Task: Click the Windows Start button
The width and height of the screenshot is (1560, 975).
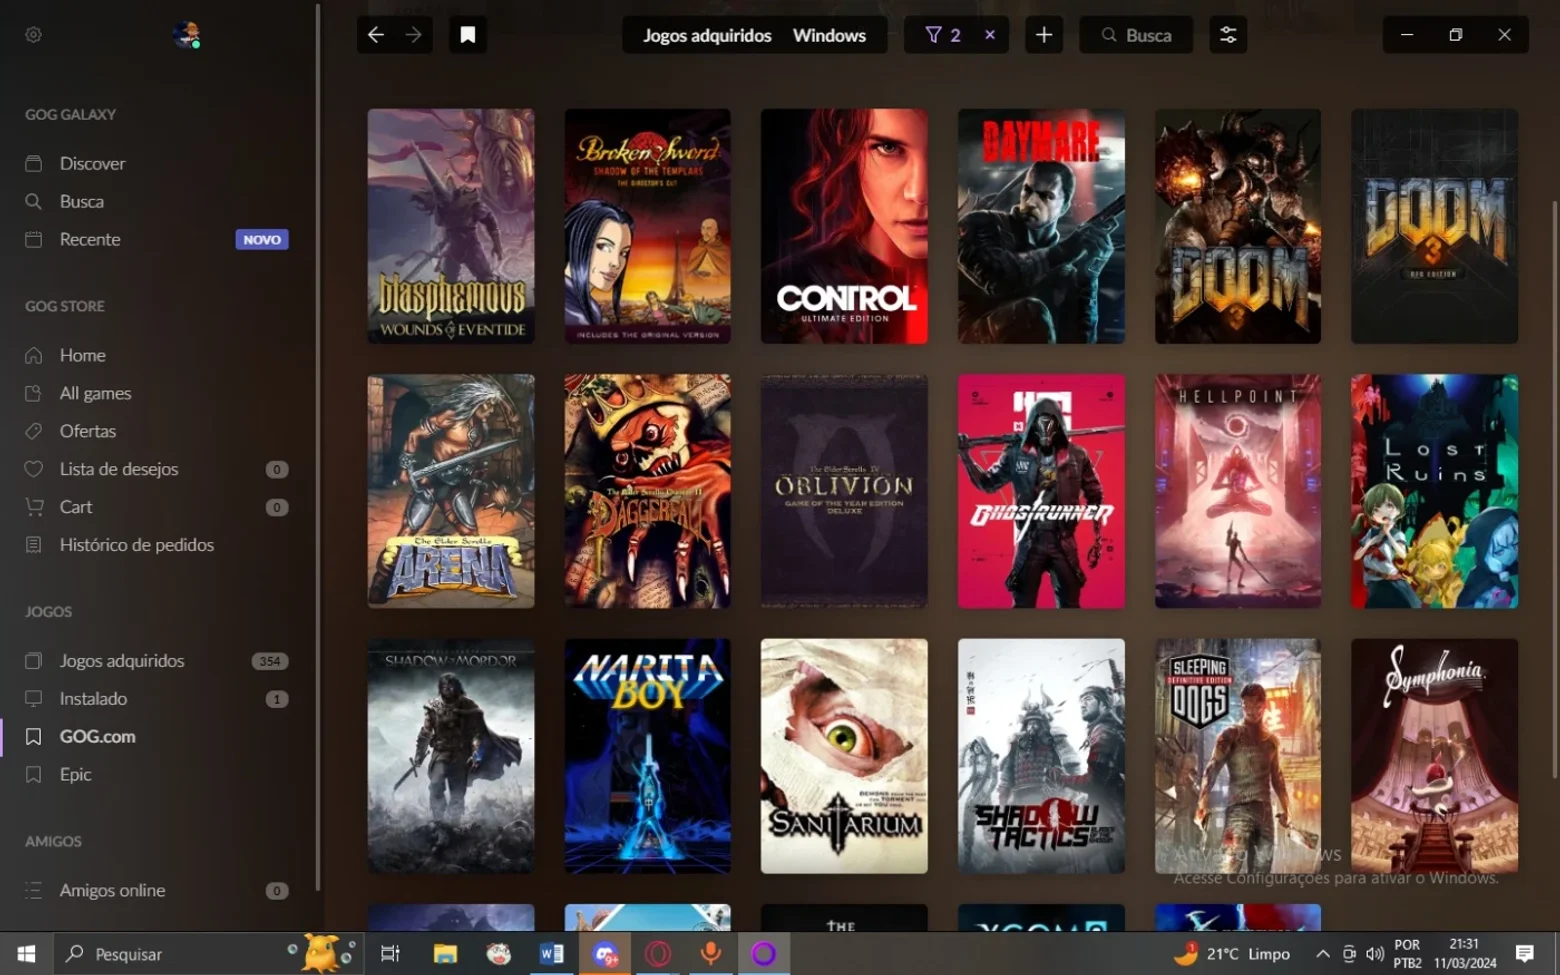Action: [x=26, y=954]
